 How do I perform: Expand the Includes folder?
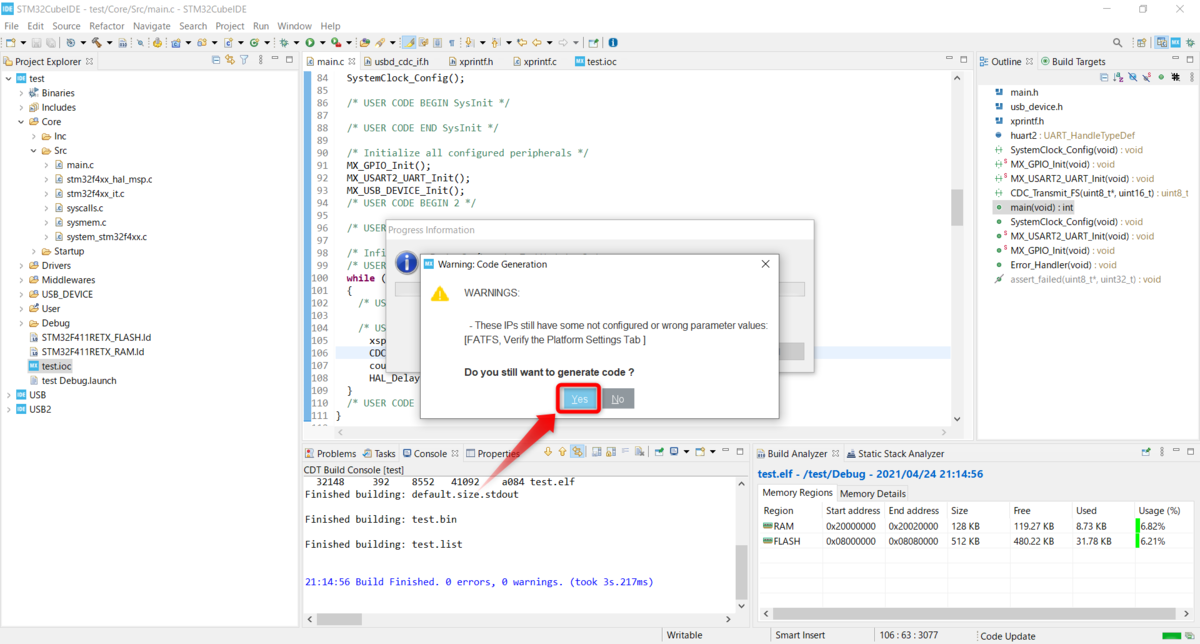[x=21, y=107]
